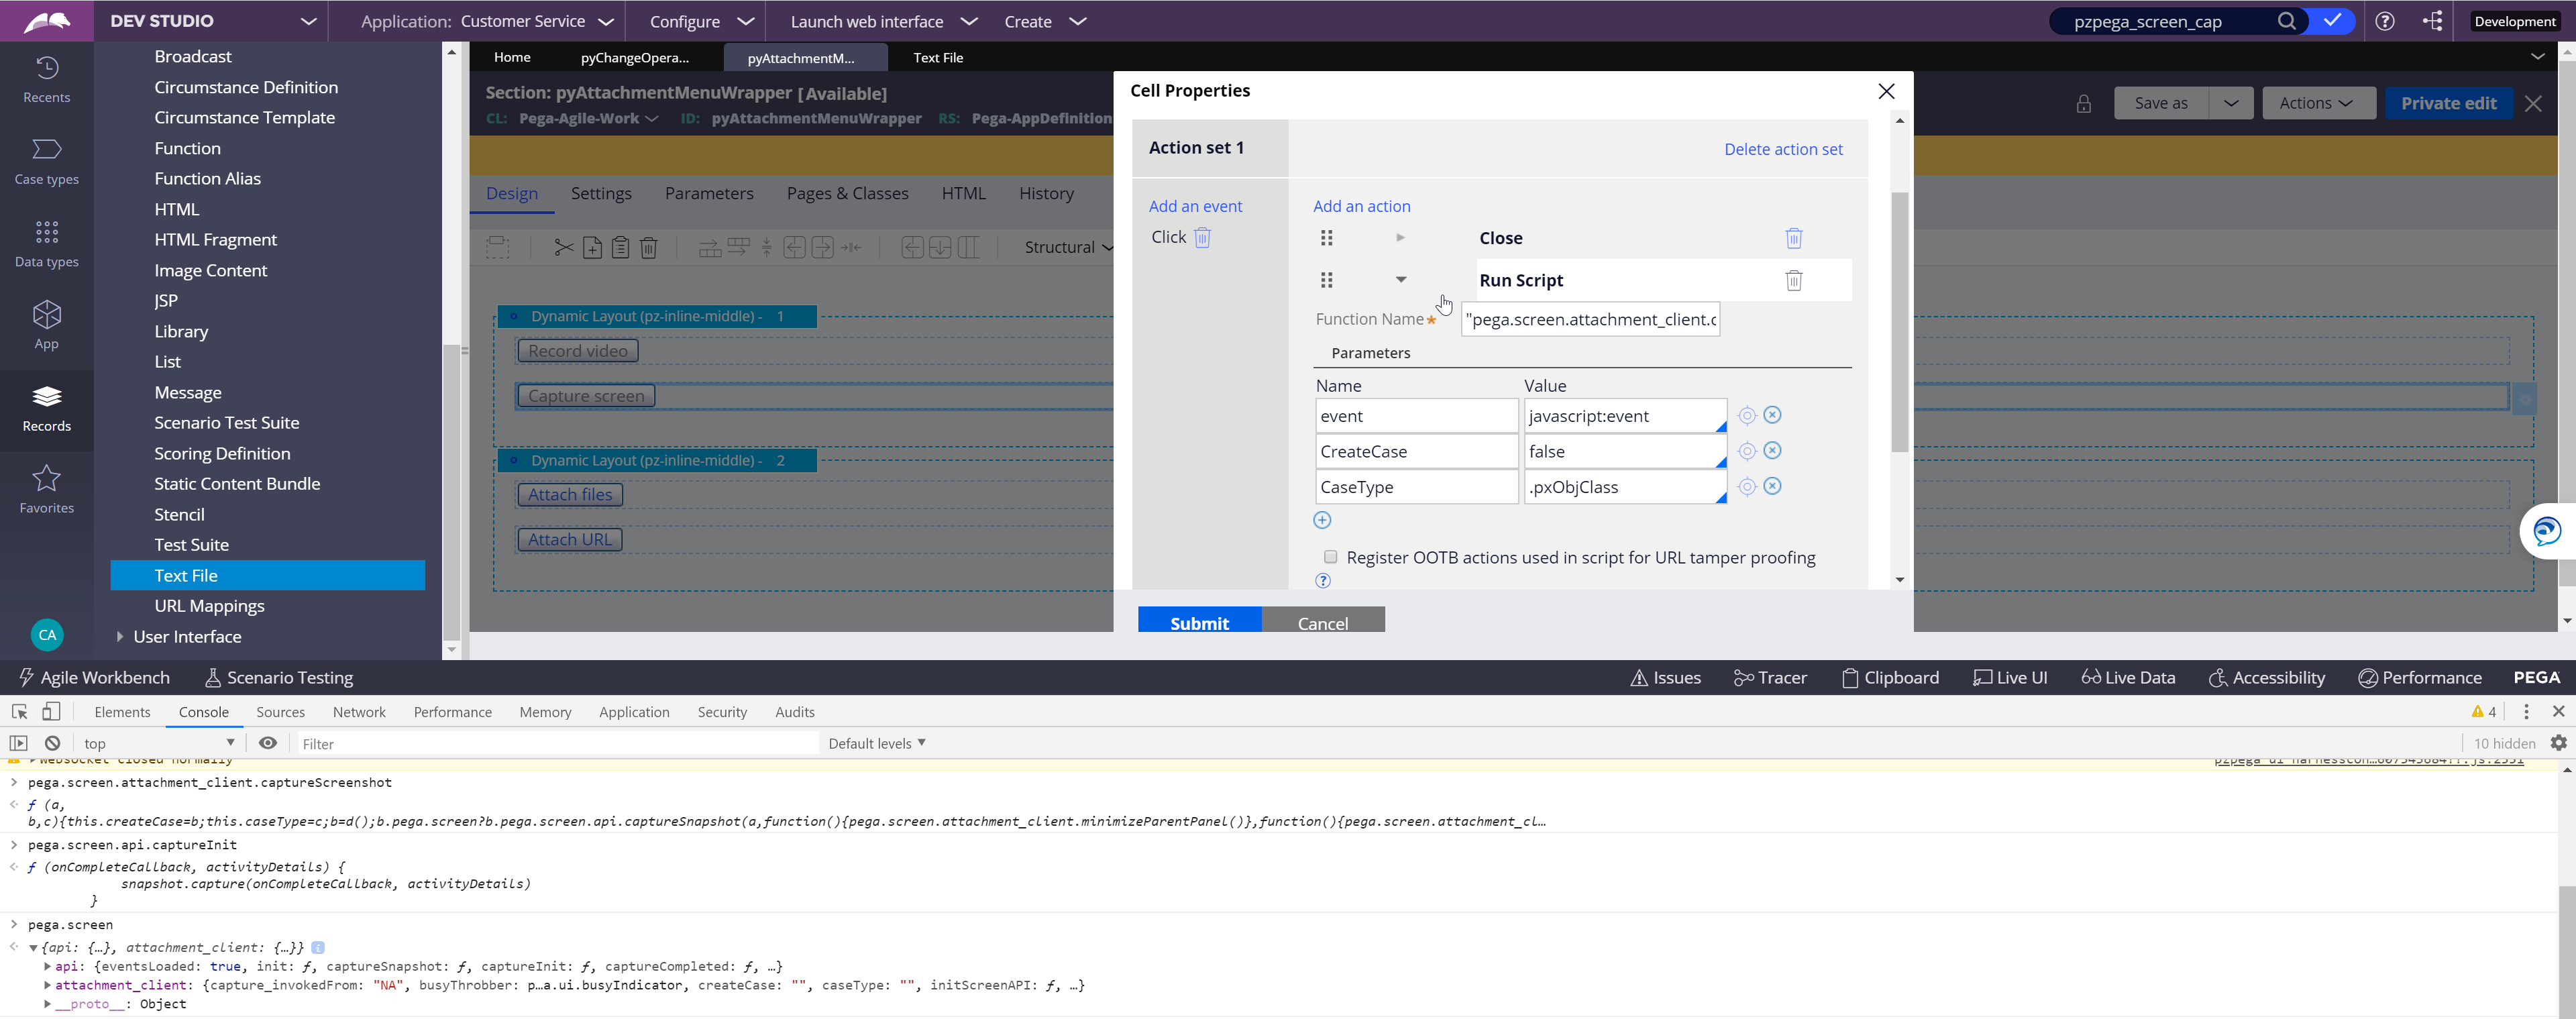Viewport: 2576px width, 1019px height.
Task: Open Favorites in the sidebar
Action: tap(47, 490)
